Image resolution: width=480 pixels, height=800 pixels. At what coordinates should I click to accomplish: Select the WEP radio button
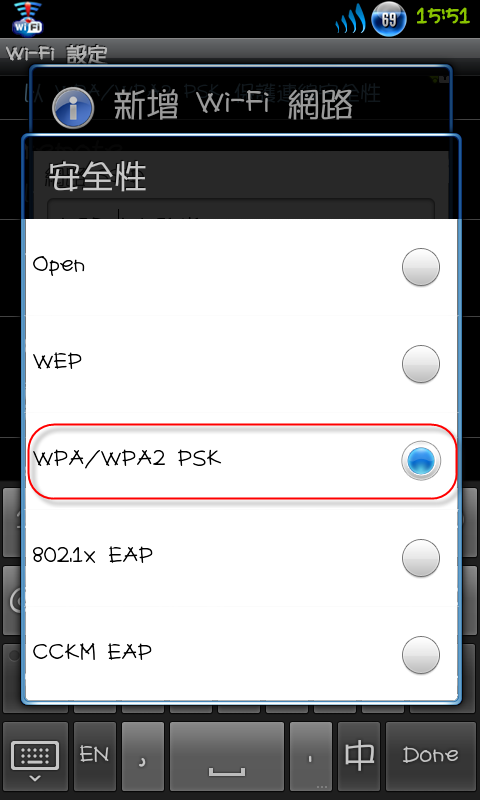pos(421,364)
